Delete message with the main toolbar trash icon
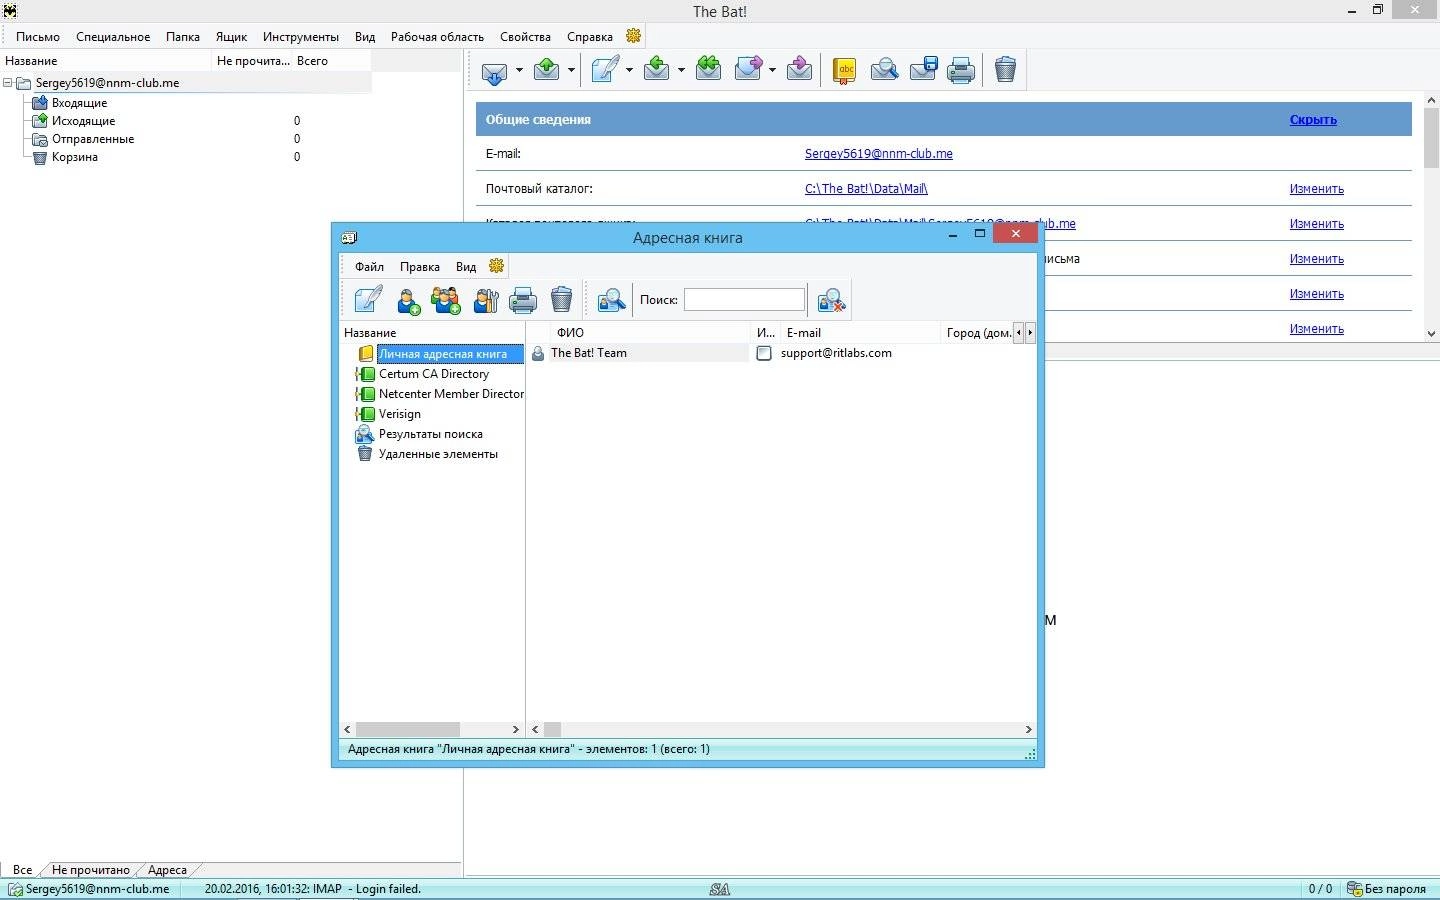The image size is (1440, 900). coord(1005,70)
